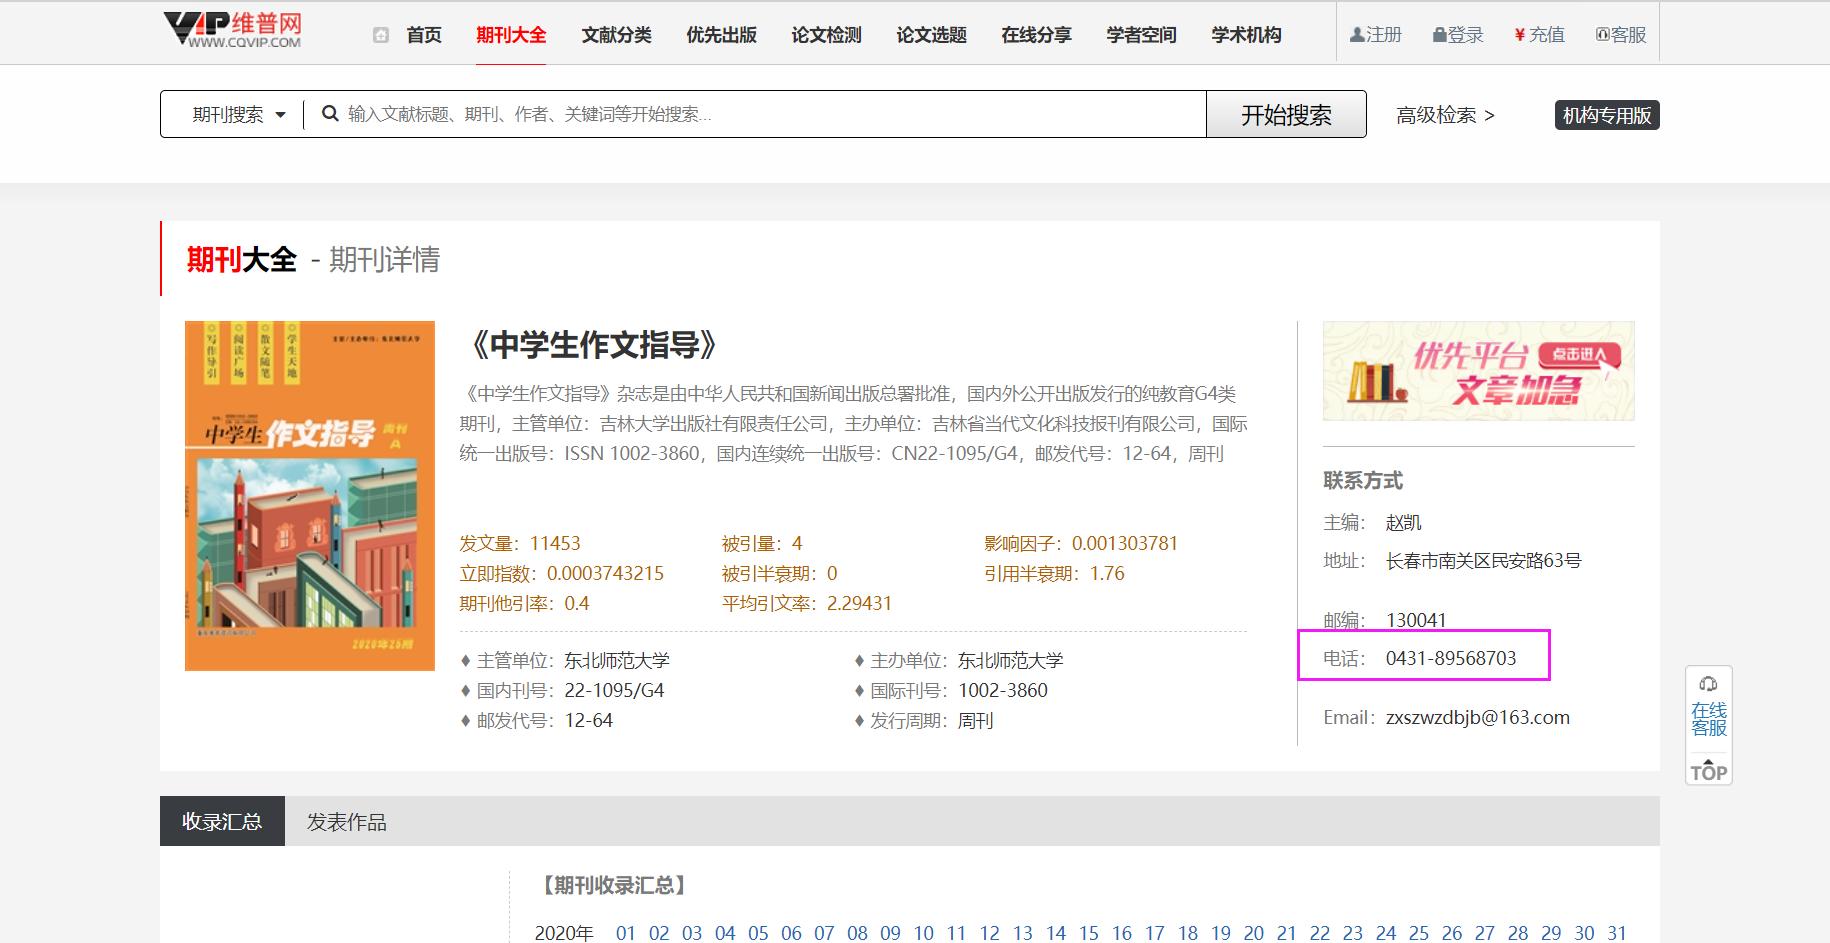Image resolution: width=1830 pixels, height=943 pixels.
Task: Click the 优先平台文章加急 banner
Action: (1477, 372)
